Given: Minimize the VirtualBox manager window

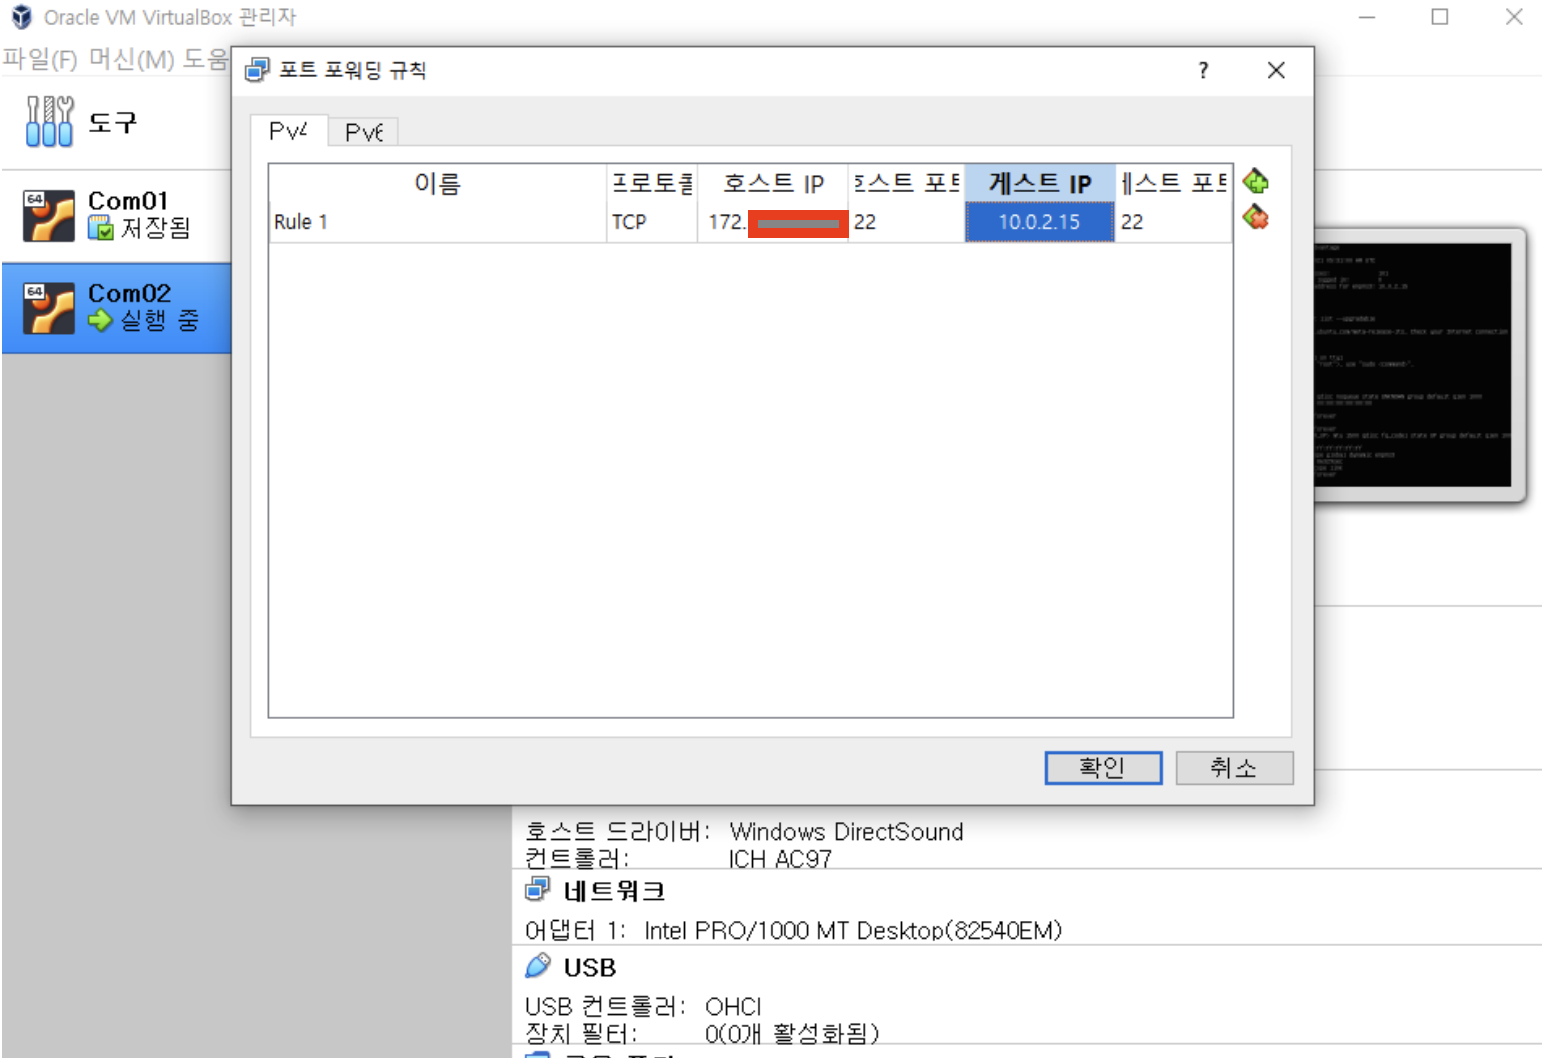Looking at the screenshot, I should pyautogui.click(x=1367, y=17).
